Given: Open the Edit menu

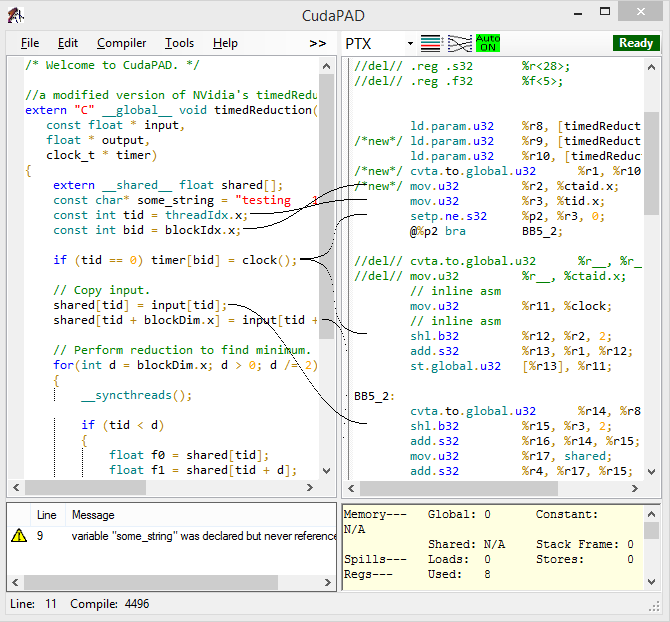Looking at the screenshot, I should click(x=68, y=43).
